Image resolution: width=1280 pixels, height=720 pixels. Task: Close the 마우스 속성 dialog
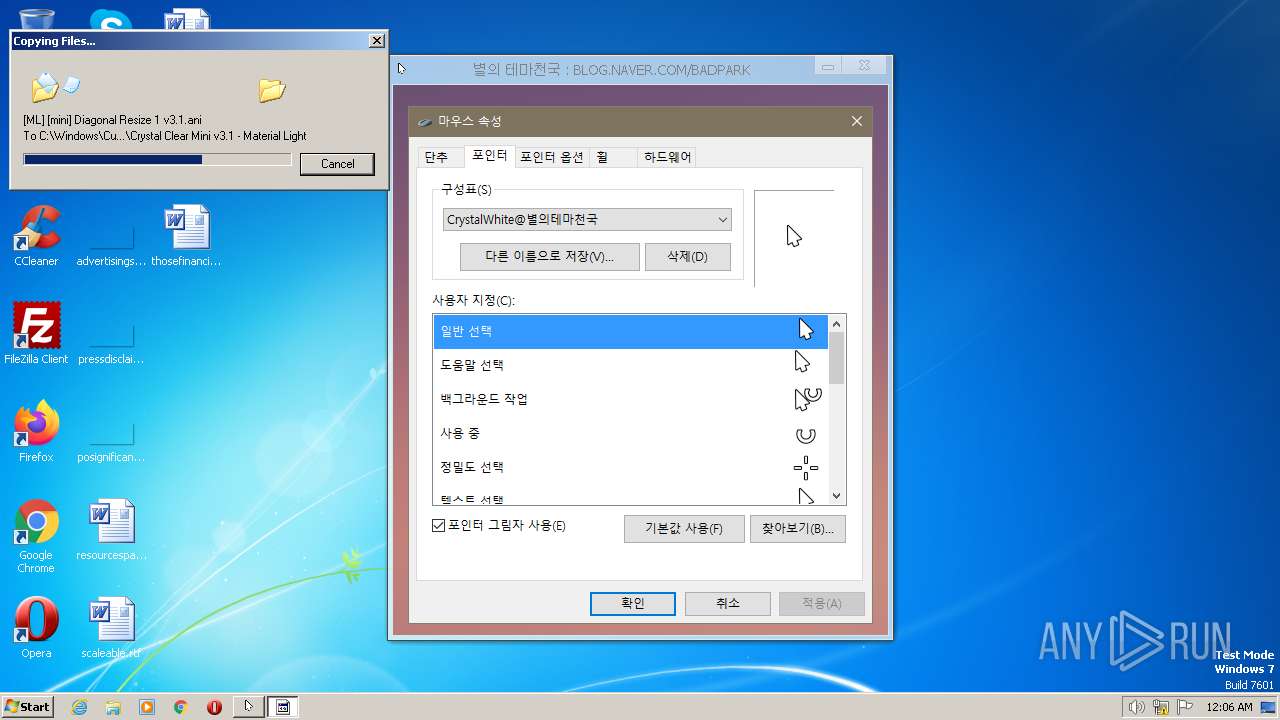click(x=856, y=121)
